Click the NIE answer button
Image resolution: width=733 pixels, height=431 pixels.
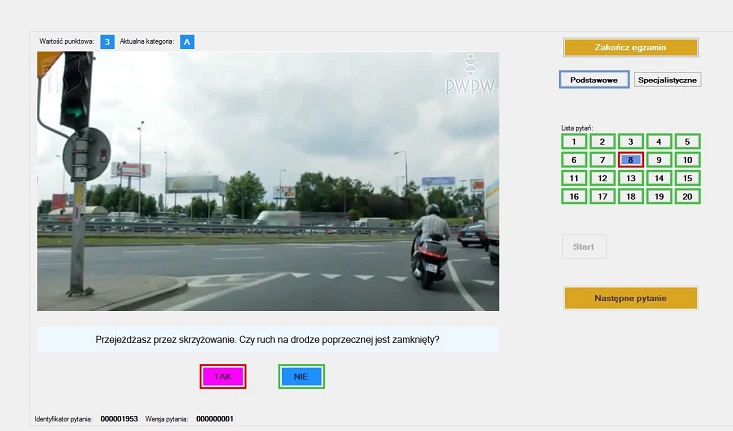[301, 377]
